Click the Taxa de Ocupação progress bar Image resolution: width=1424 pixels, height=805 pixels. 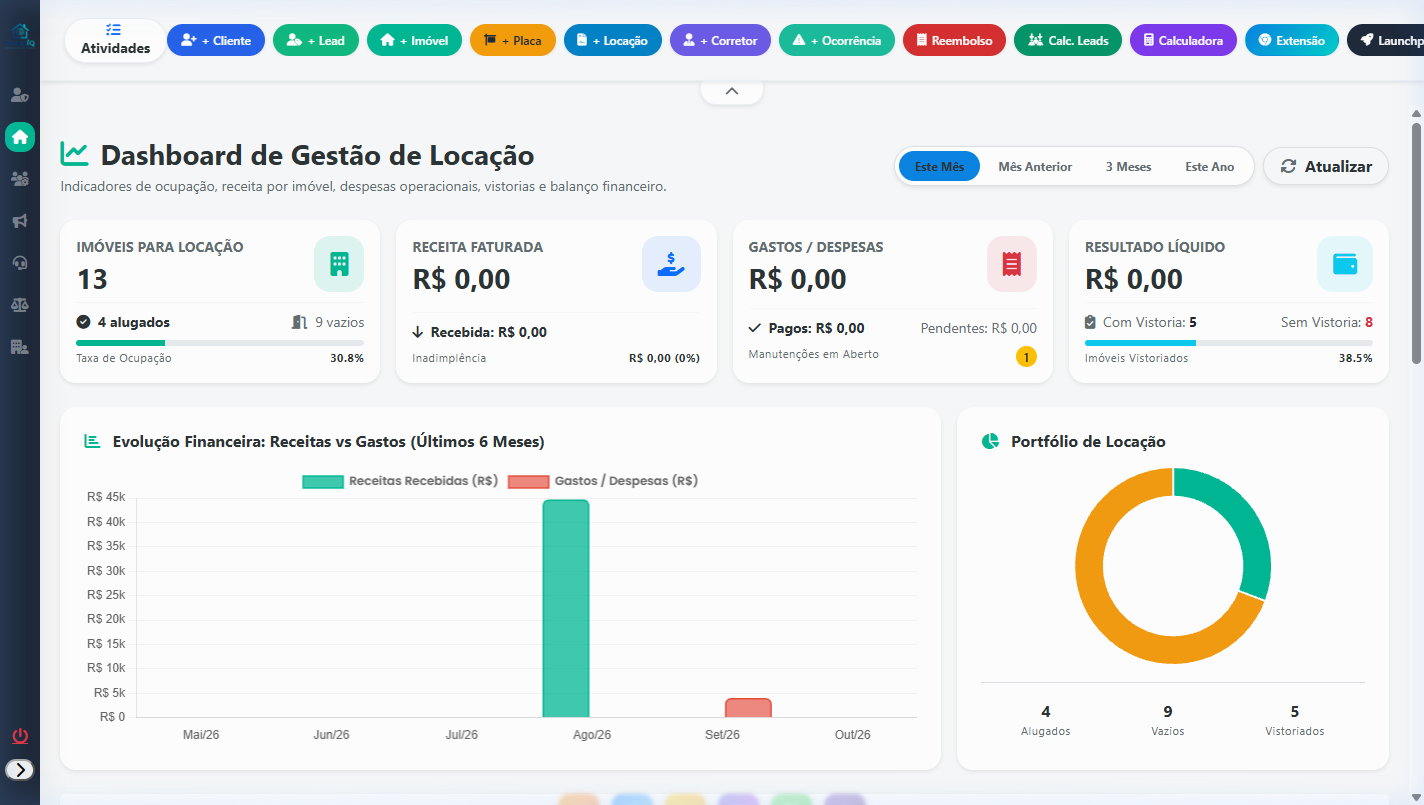pyautogui.click(x=220, y=343)
